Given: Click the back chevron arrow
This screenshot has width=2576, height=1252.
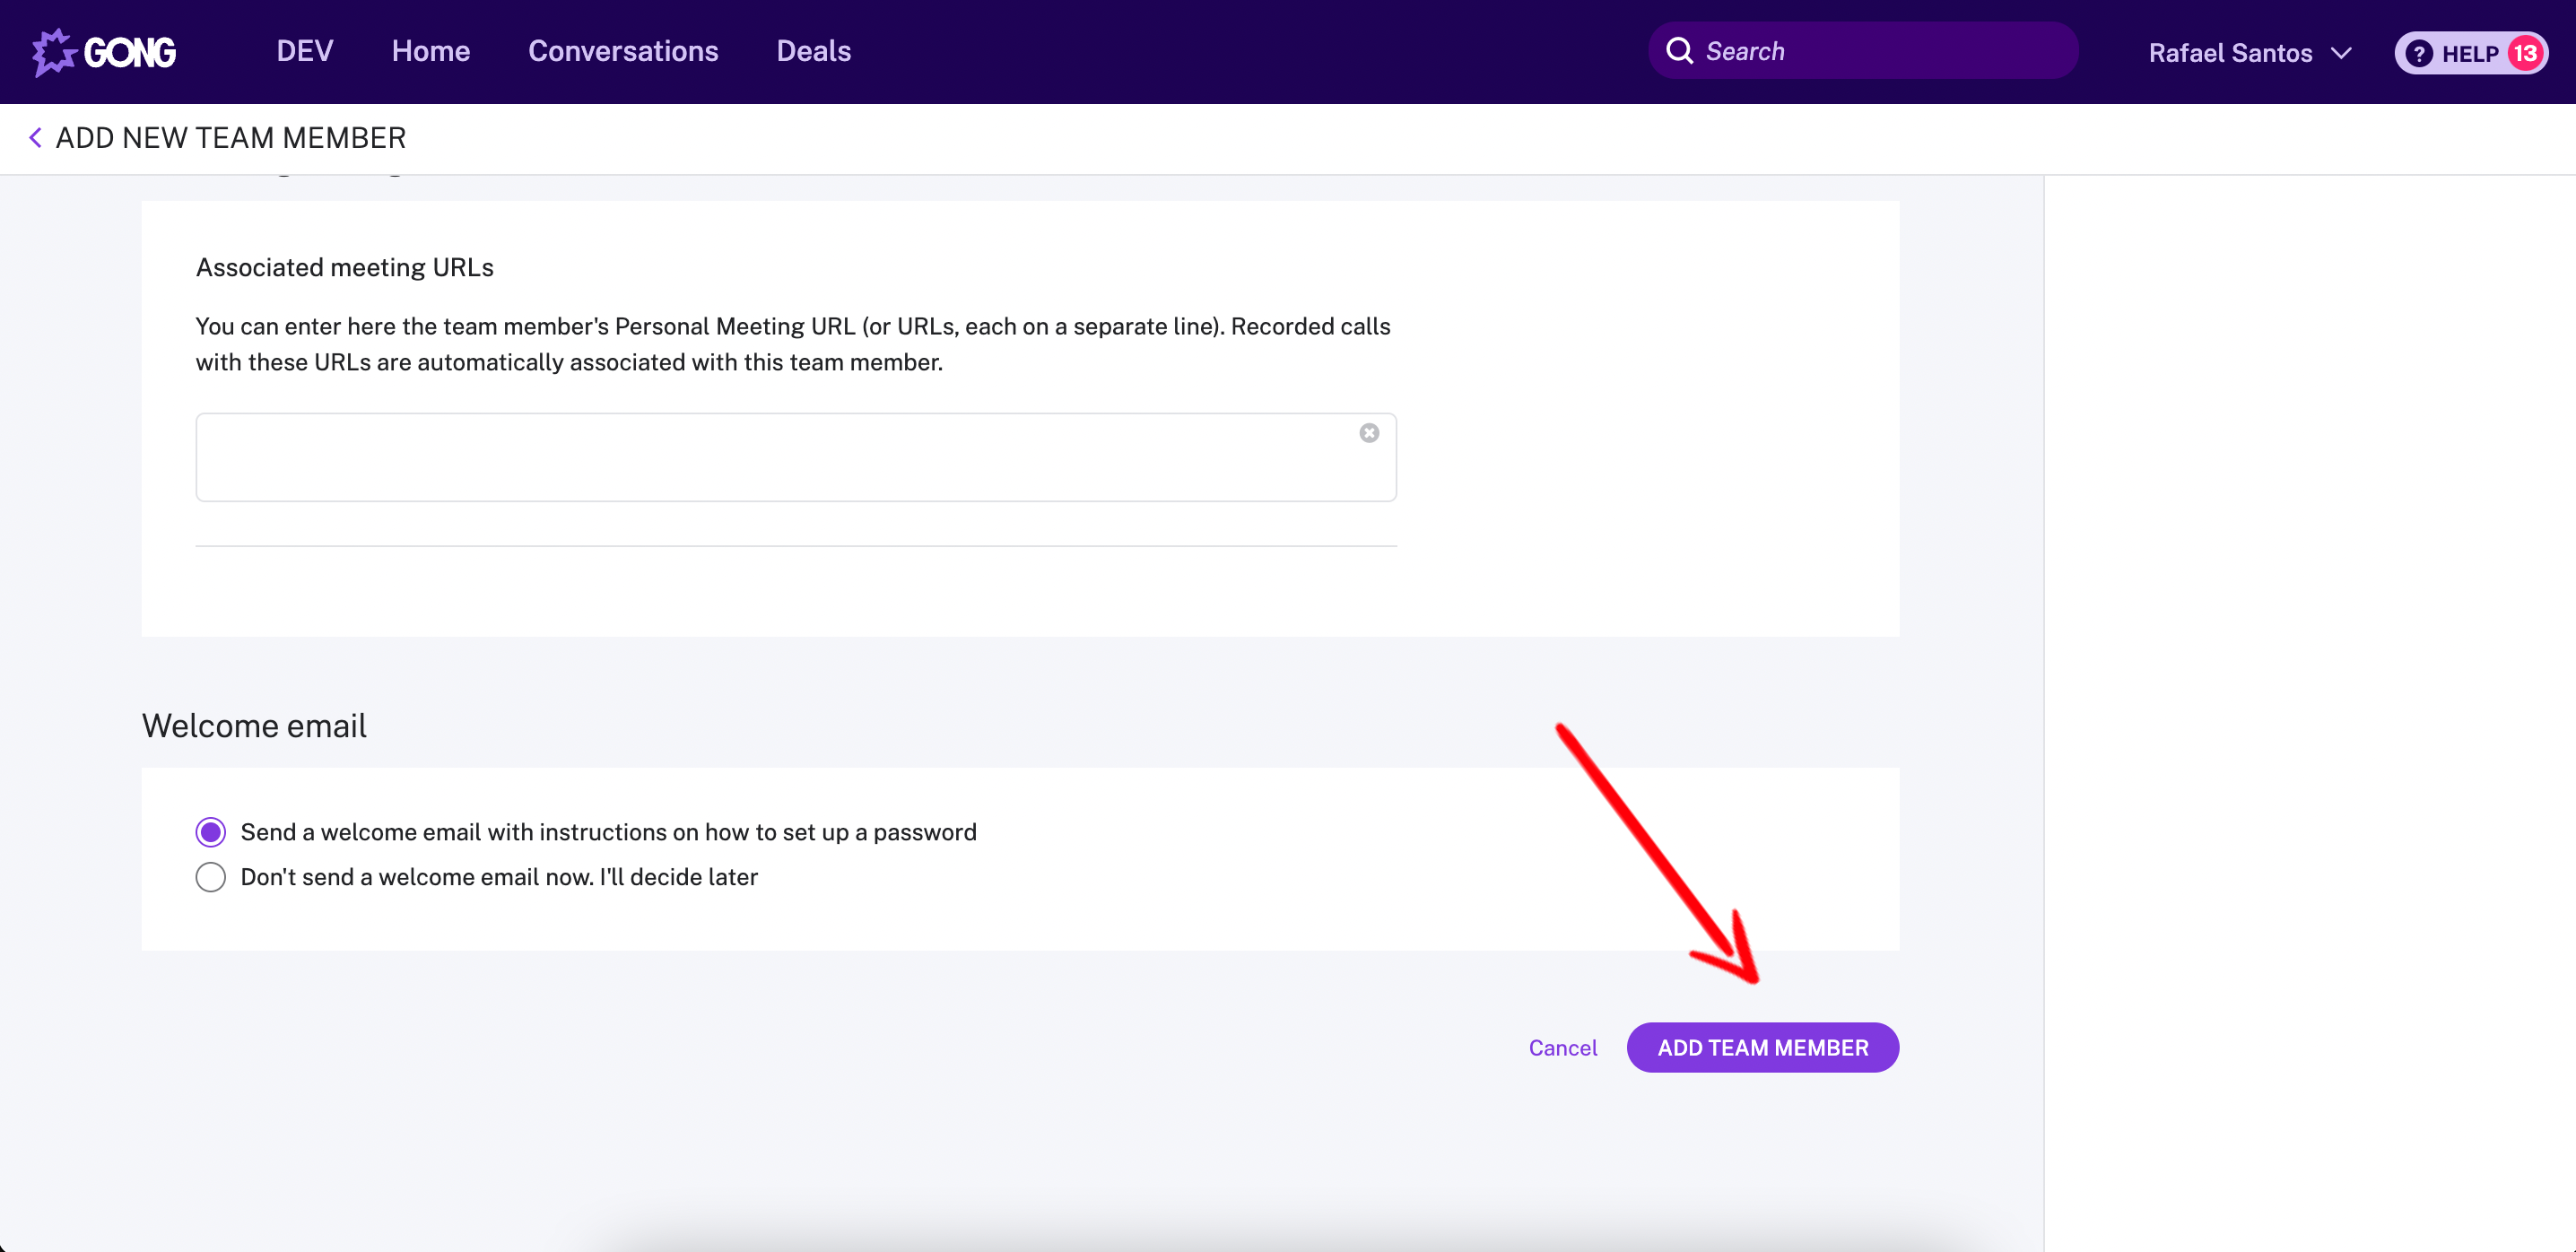Looking at the screenshot, I should point(35,138).
